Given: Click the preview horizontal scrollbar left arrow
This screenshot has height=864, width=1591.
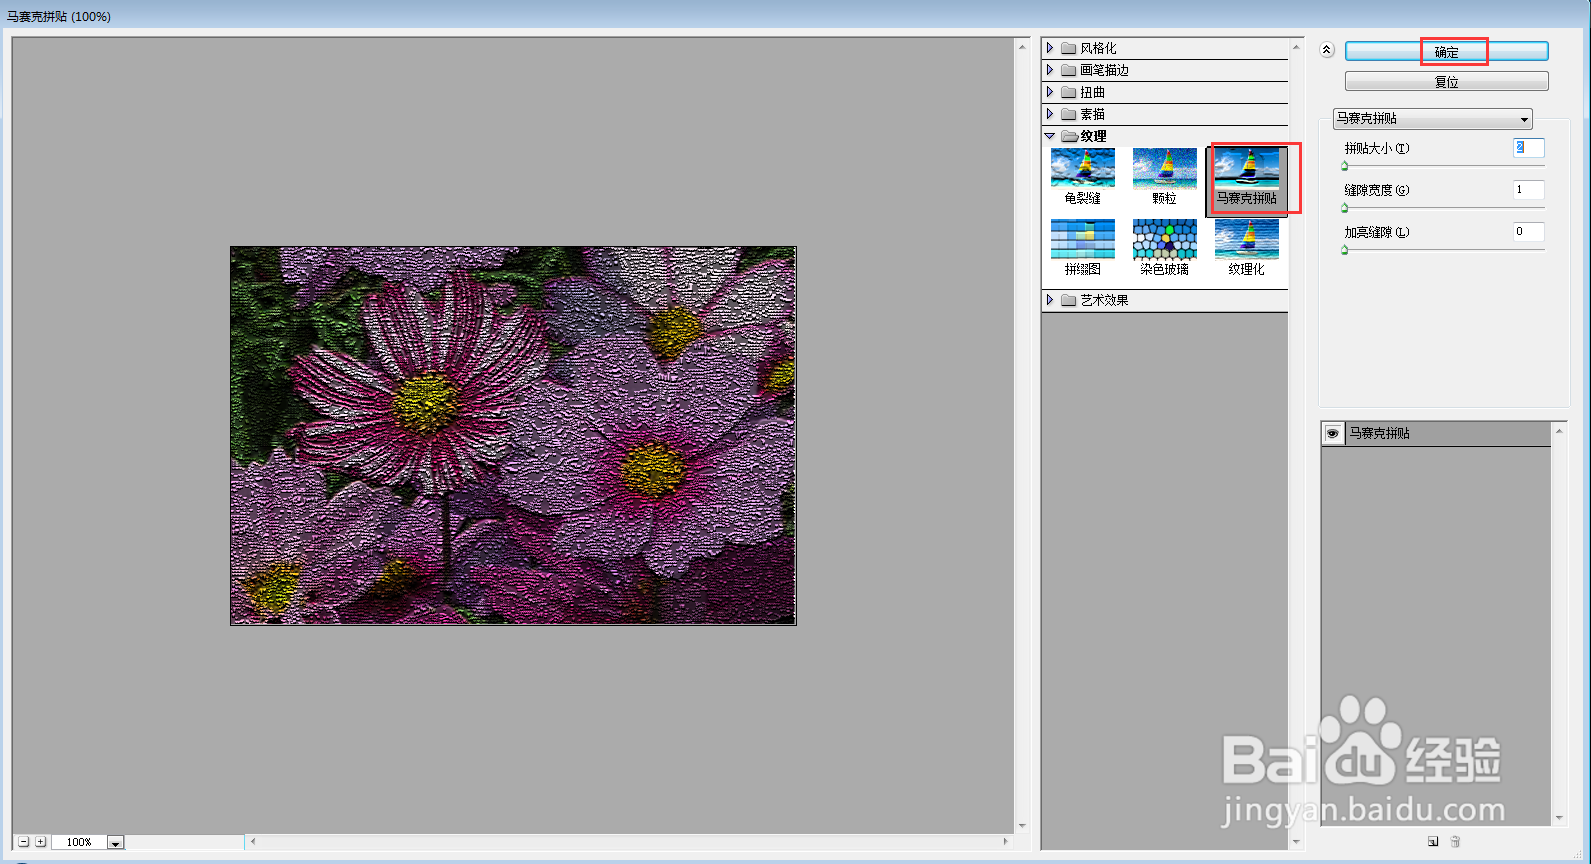Looking at the screenshot, I should [253, 842].
